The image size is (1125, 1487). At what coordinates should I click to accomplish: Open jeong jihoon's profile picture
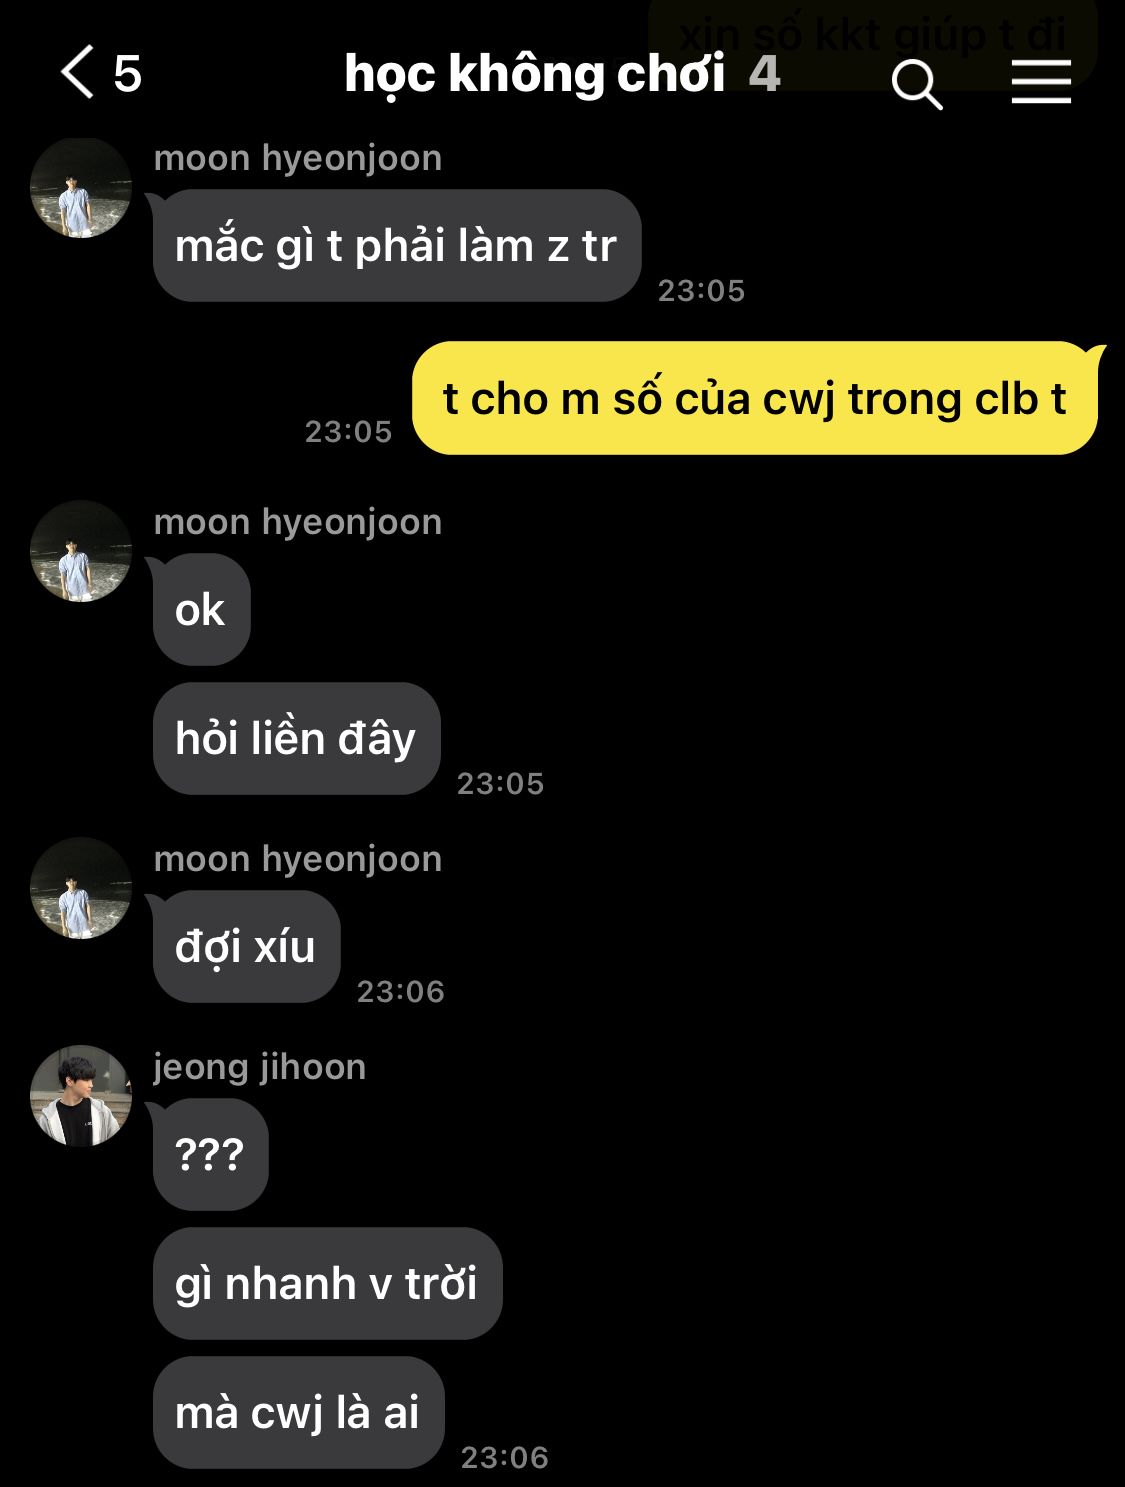pos(81,1096)
